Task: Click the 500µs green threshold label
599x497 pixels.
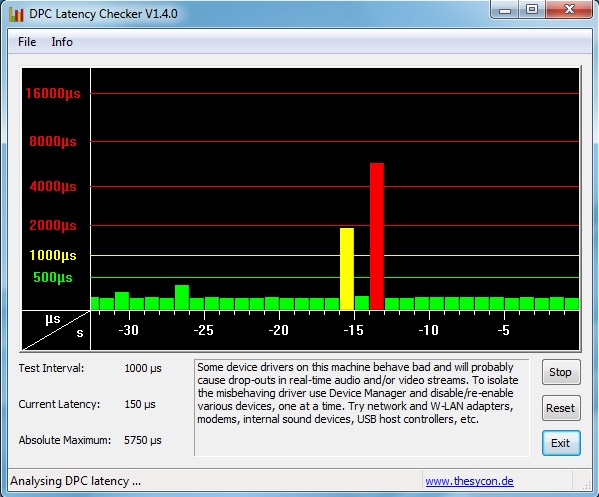Action: click(x=53, y=277)
